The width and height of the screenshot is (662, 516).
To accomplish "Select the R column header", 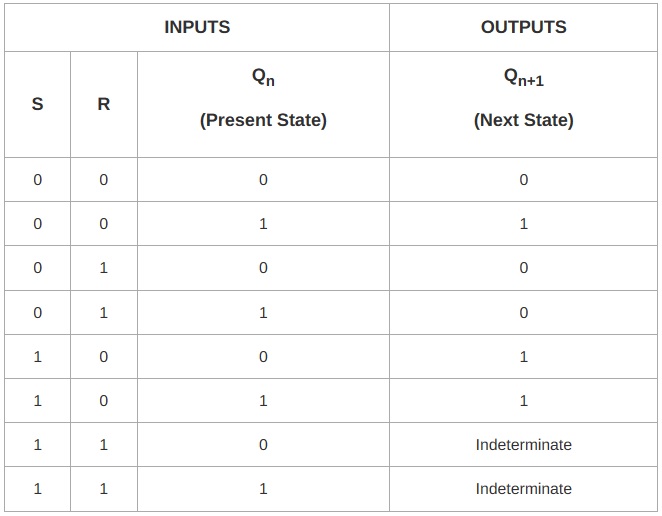I will 104,104.
